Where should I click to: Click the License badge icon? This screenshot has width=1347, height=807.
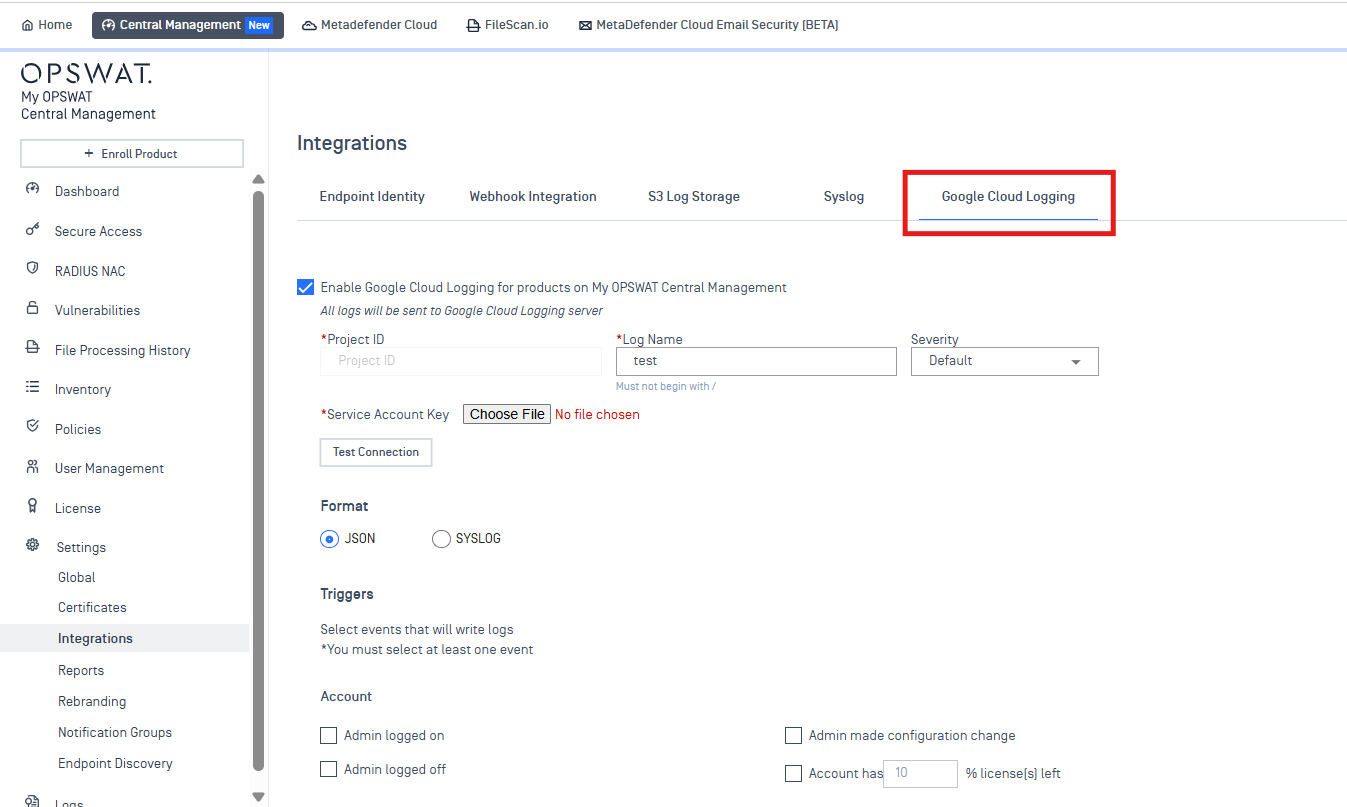(32, 507)
